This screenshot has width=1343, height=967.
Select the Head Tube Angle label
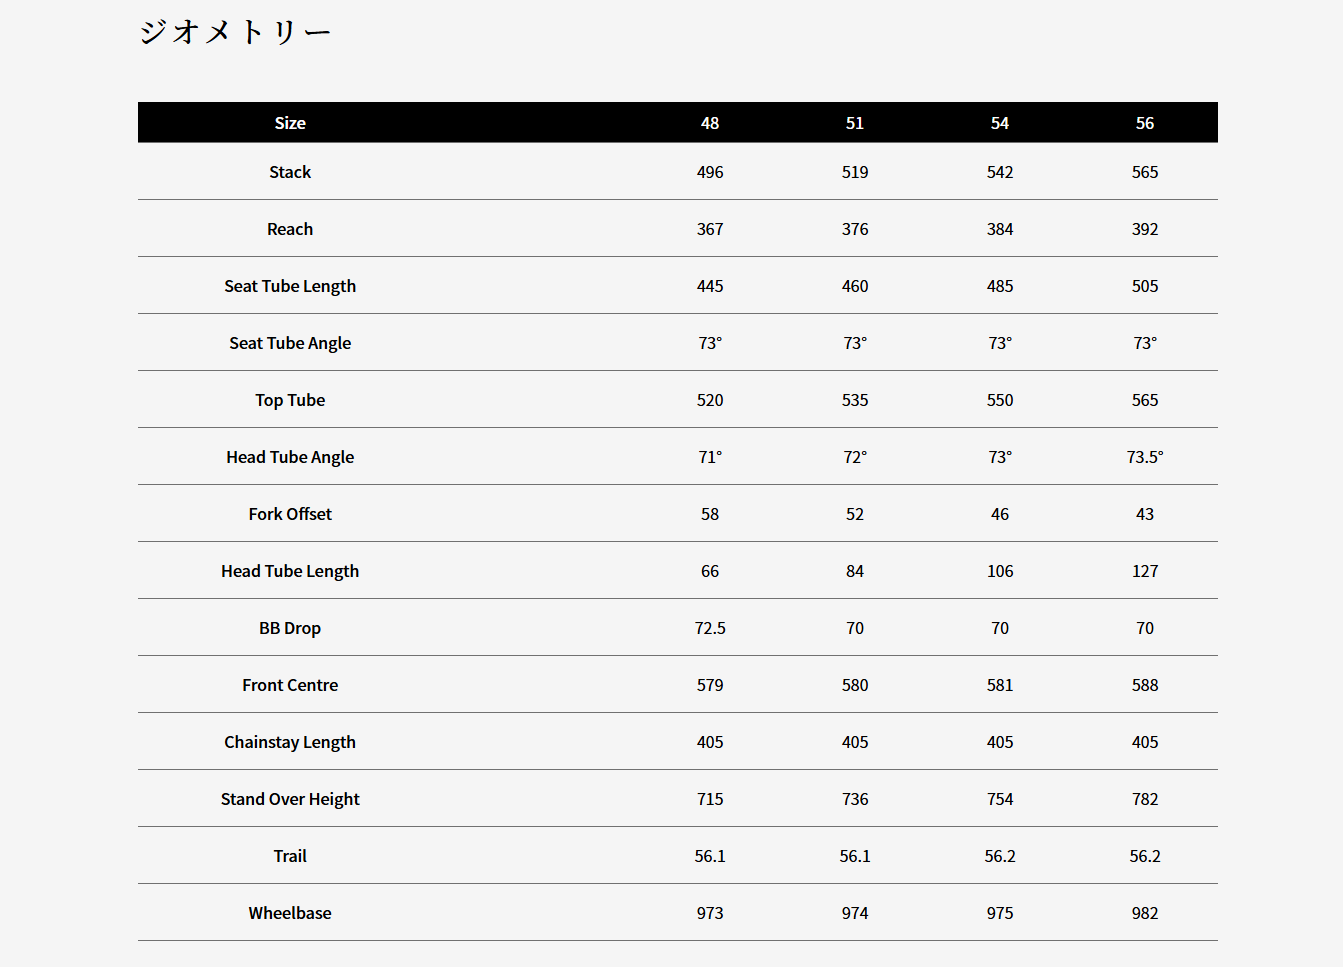(x=290, y=457)
